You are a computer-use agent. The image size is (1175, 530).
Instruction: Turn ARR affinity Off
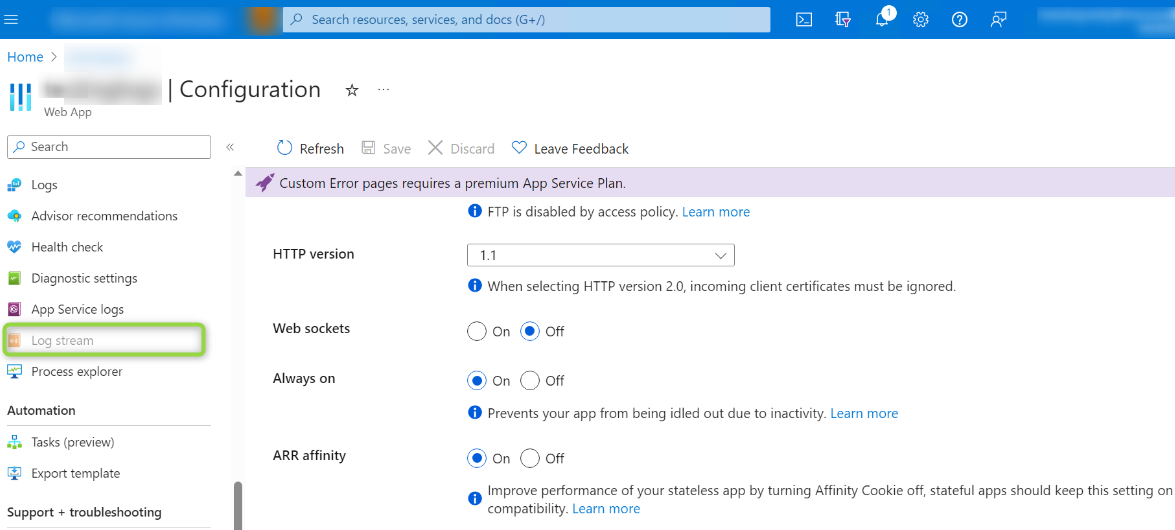tap(531, 459)
